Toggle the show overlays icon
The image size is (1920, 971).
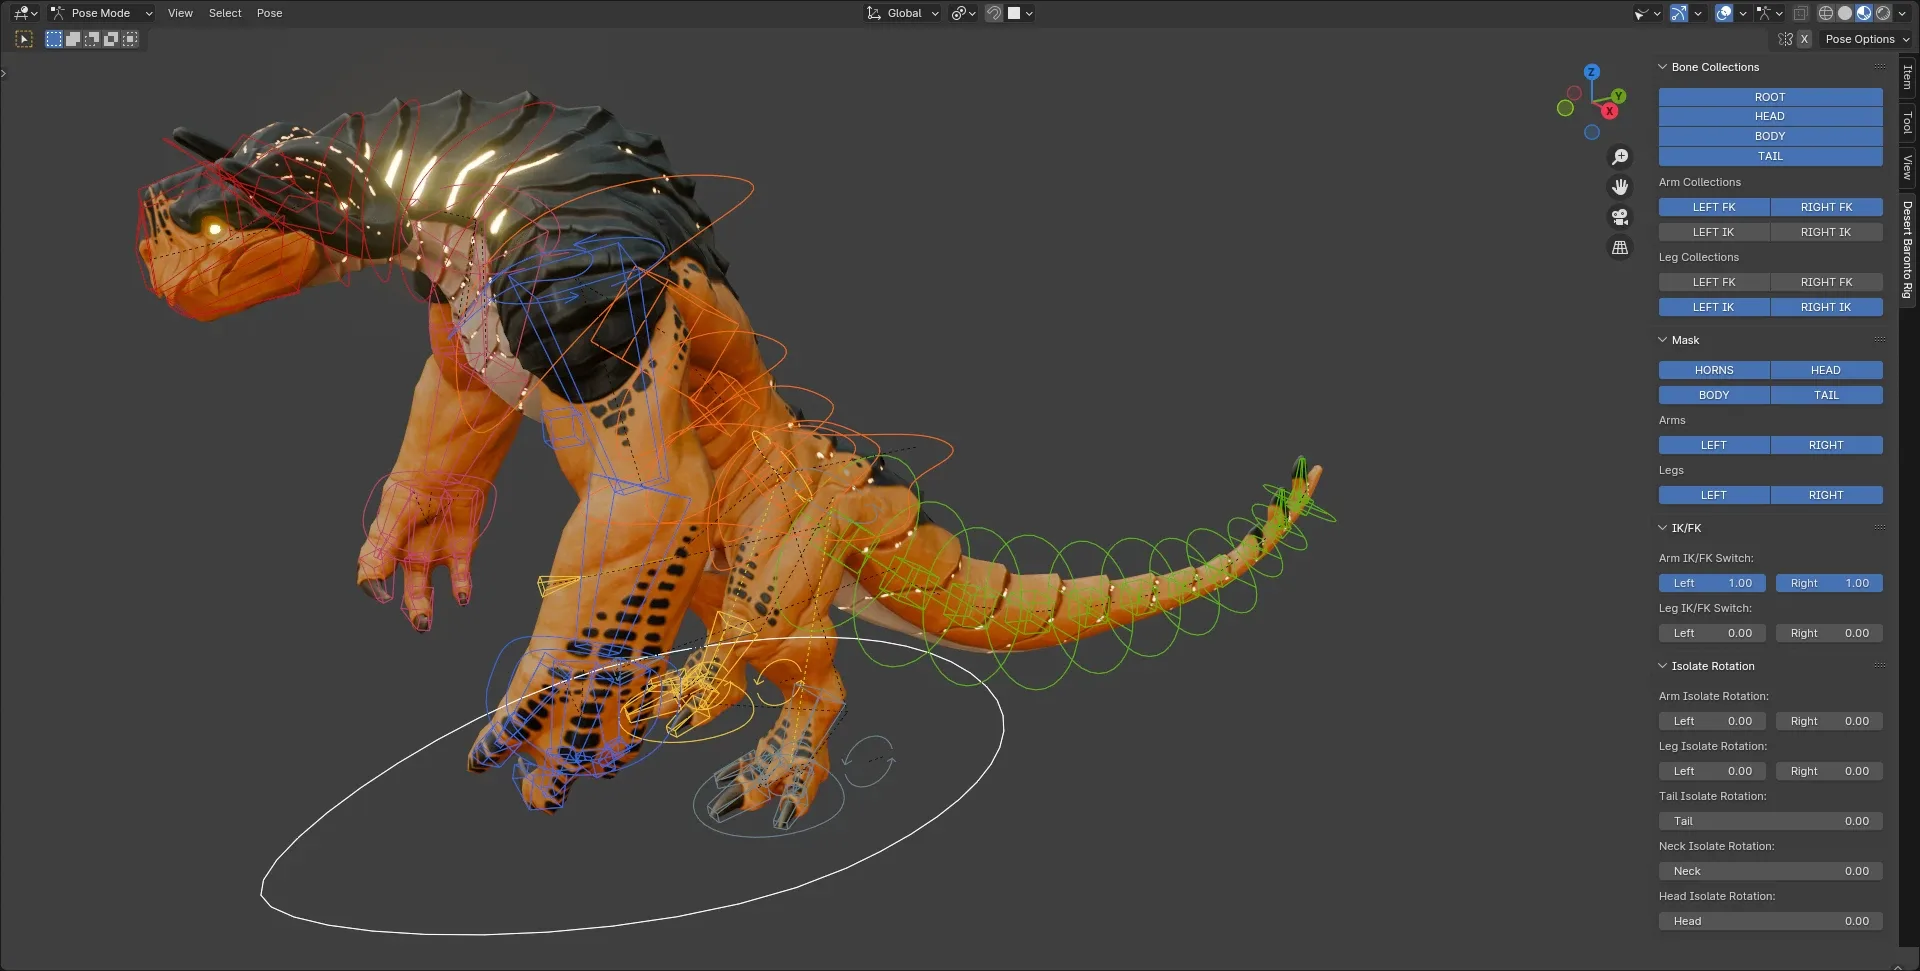[x=1724, y=13]
